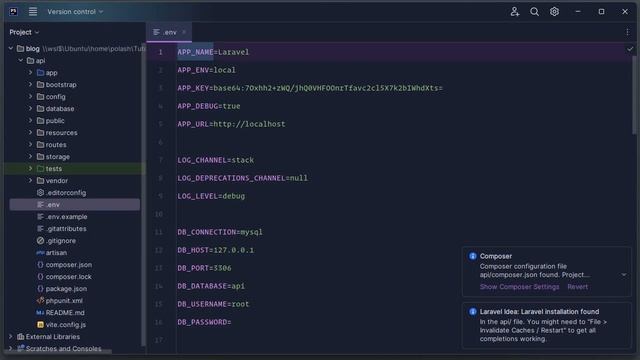Click the inspections checkmark widget in editor
Screen dimensions: 640x360
[x=630, y=49]
